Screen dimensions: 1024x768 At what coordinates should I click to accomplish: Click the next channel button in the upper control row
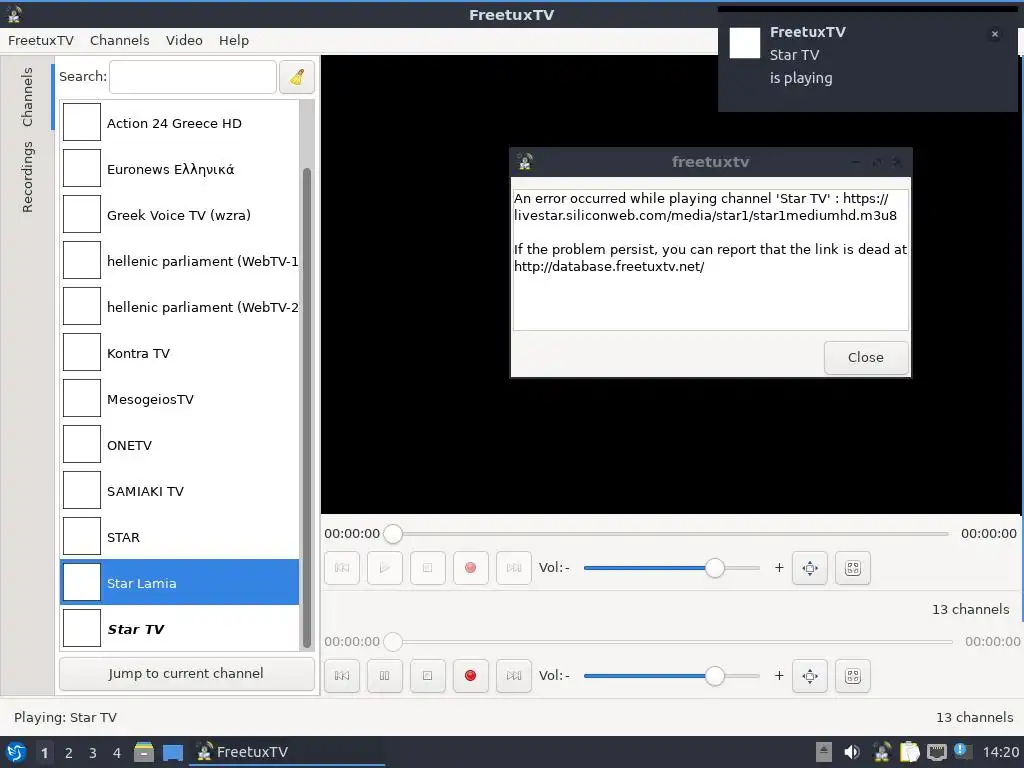514,568
